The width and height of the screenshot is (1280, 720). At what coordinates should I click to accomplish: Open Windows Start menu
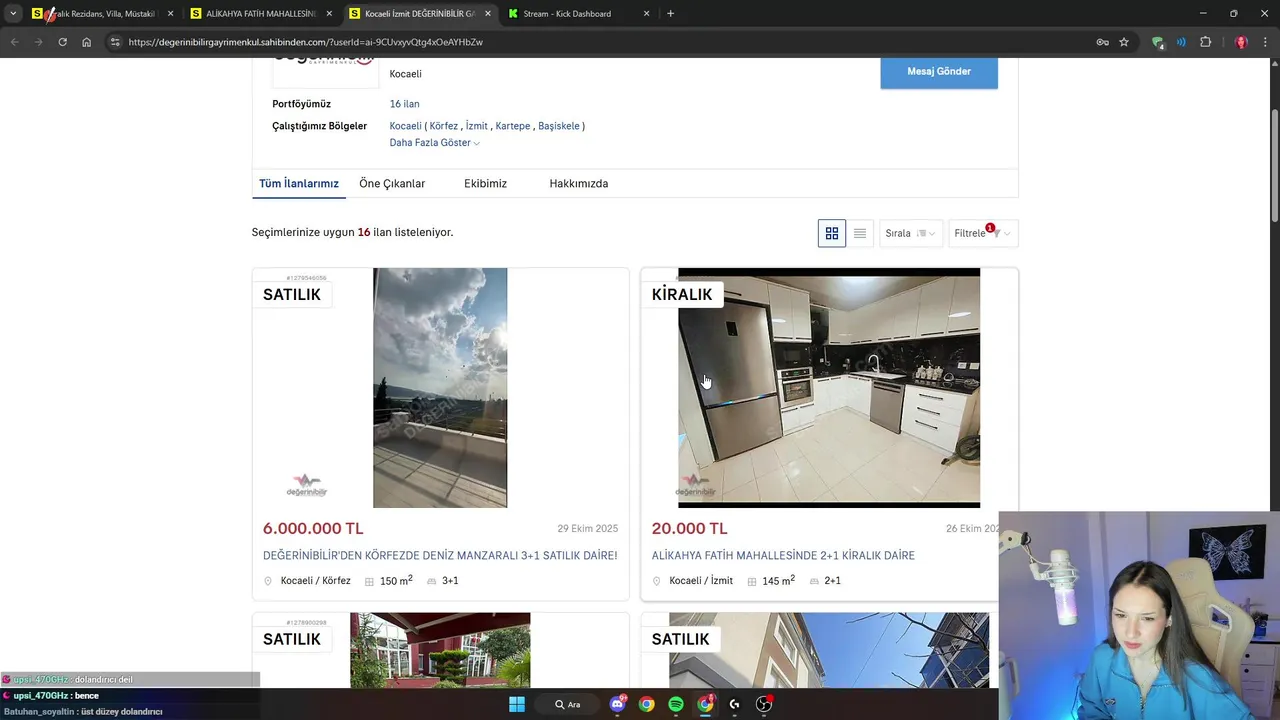coord(517,704)
